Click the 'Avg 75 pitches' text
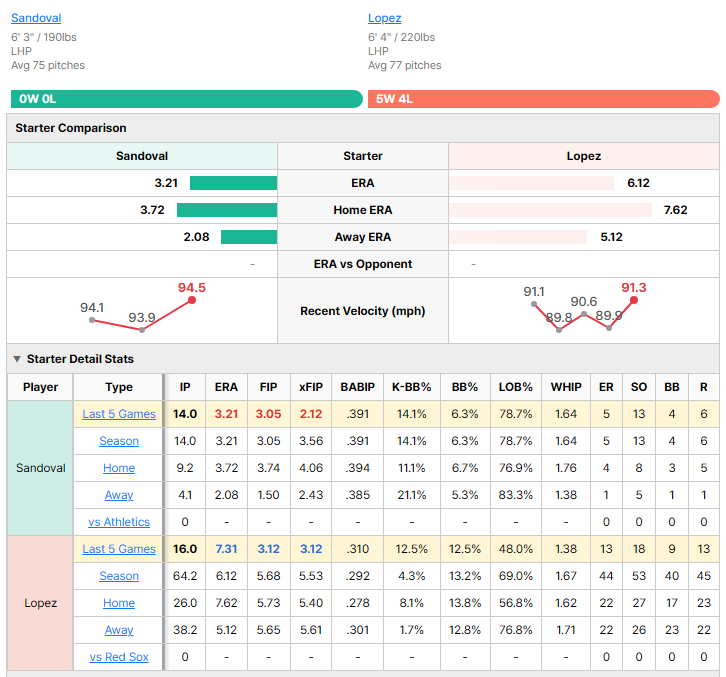Image resolution: width=726 pixels, height=677 pixels. tap(48, 65)
